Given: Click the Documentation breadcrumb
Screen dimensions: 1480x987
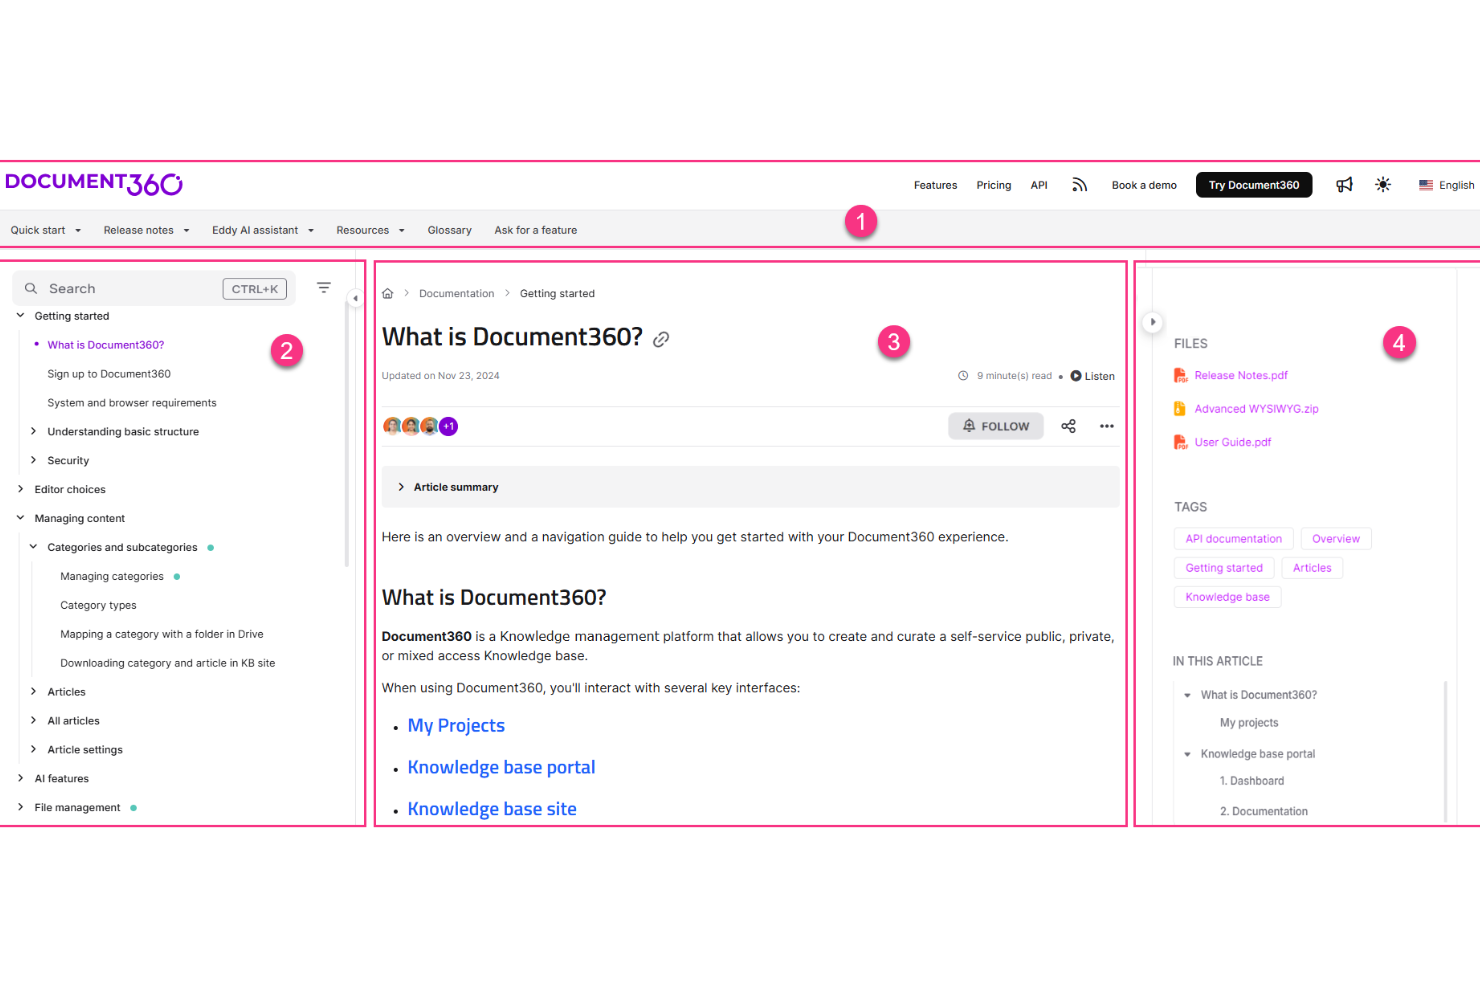Looking at the screenshot, I should coord(456,293).
